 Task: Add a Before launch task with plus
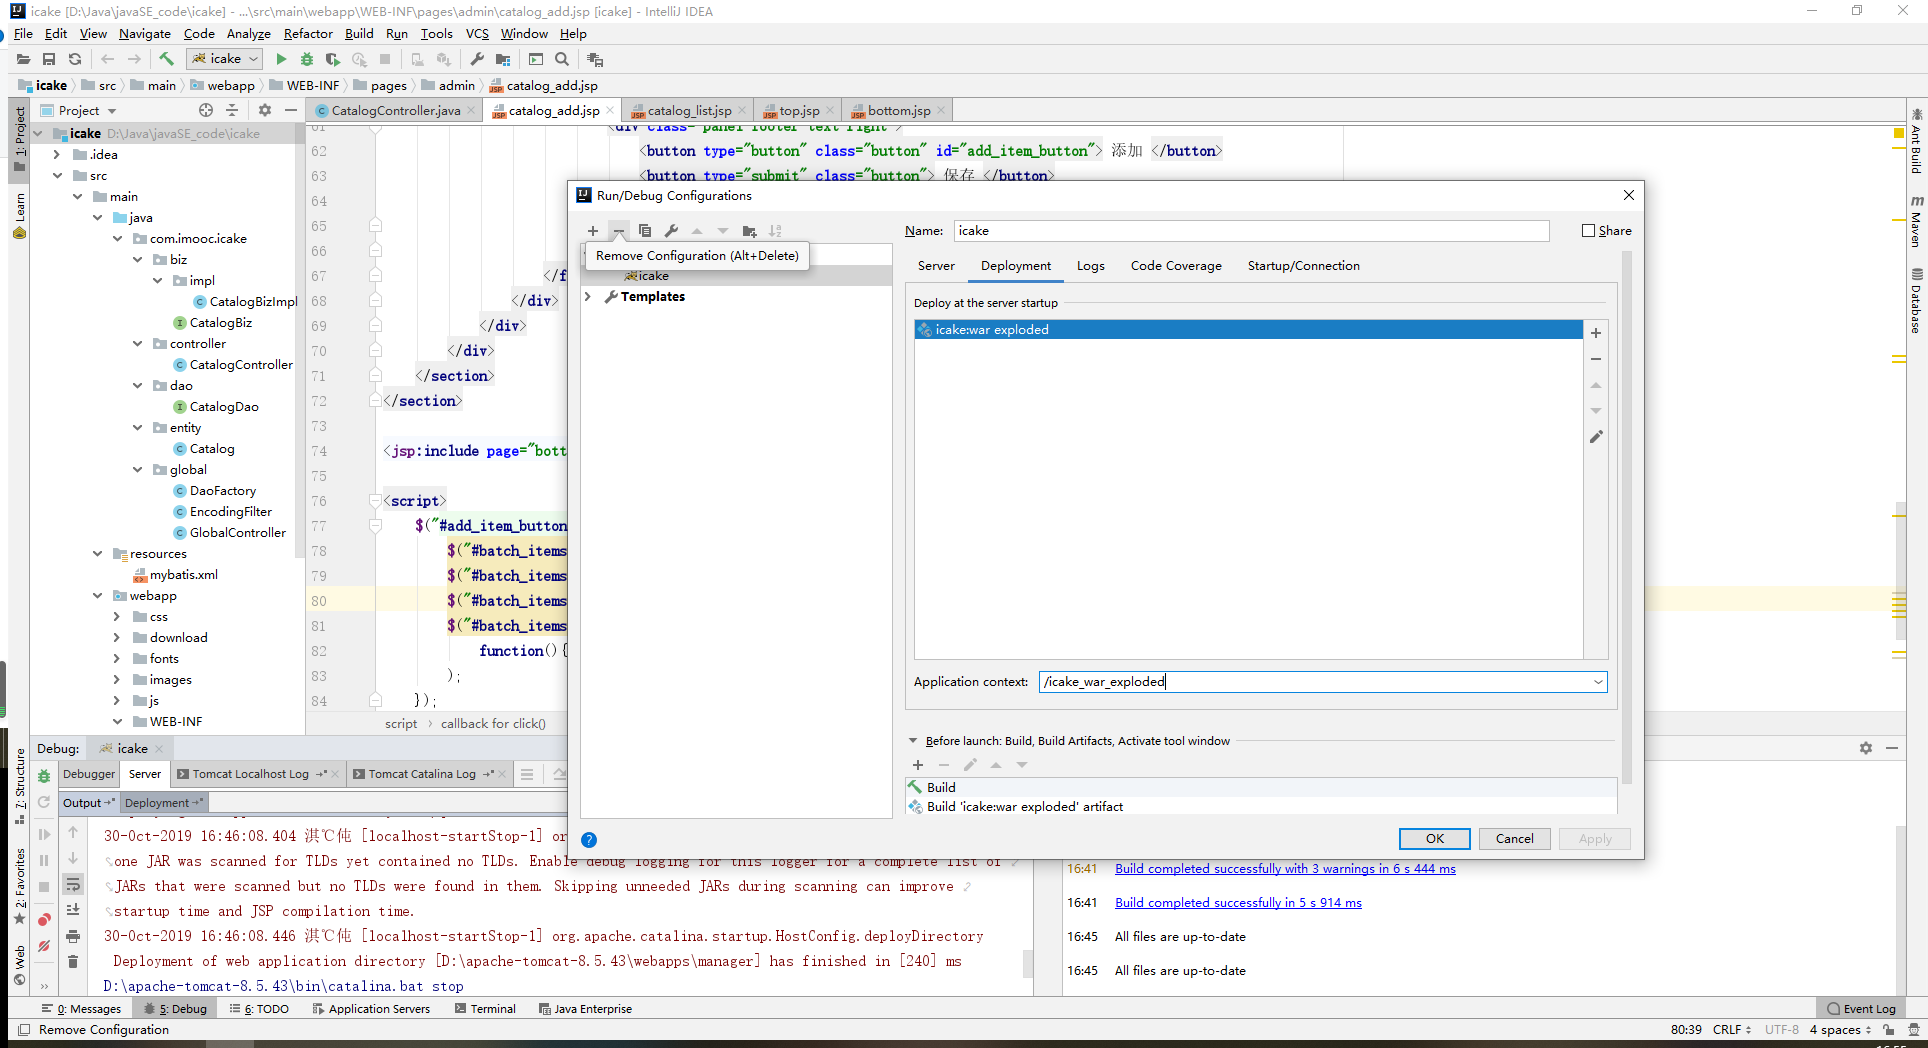(x=918, y=765)
